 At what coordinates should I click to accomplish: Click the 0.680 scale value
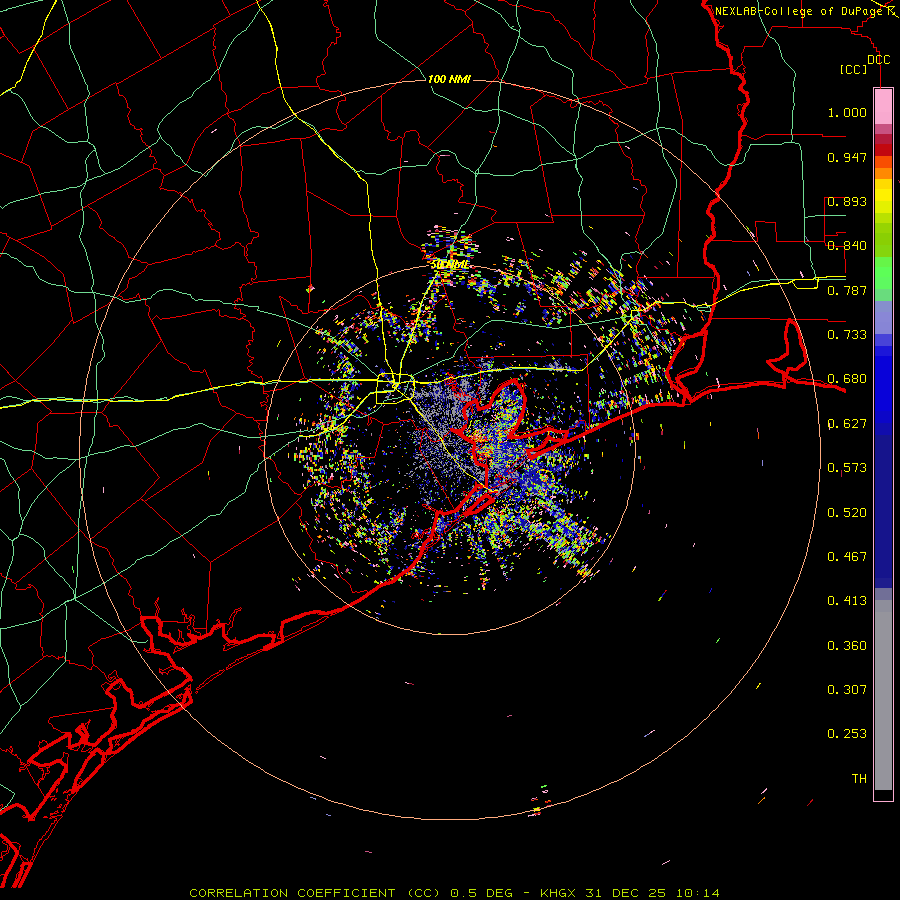[x=847, y=379]
